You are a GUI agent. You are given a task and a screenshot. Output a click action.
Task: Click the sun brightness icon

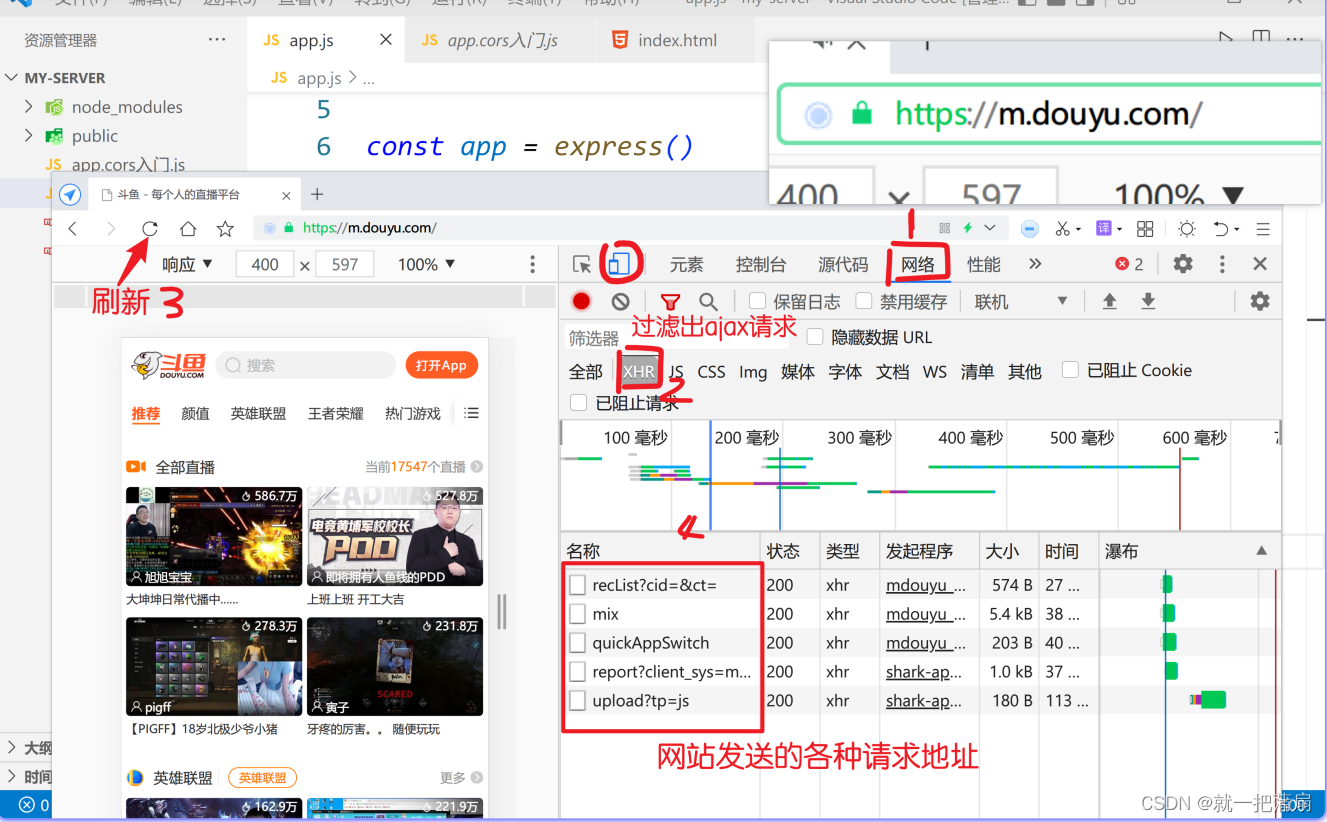[1186, 229]
